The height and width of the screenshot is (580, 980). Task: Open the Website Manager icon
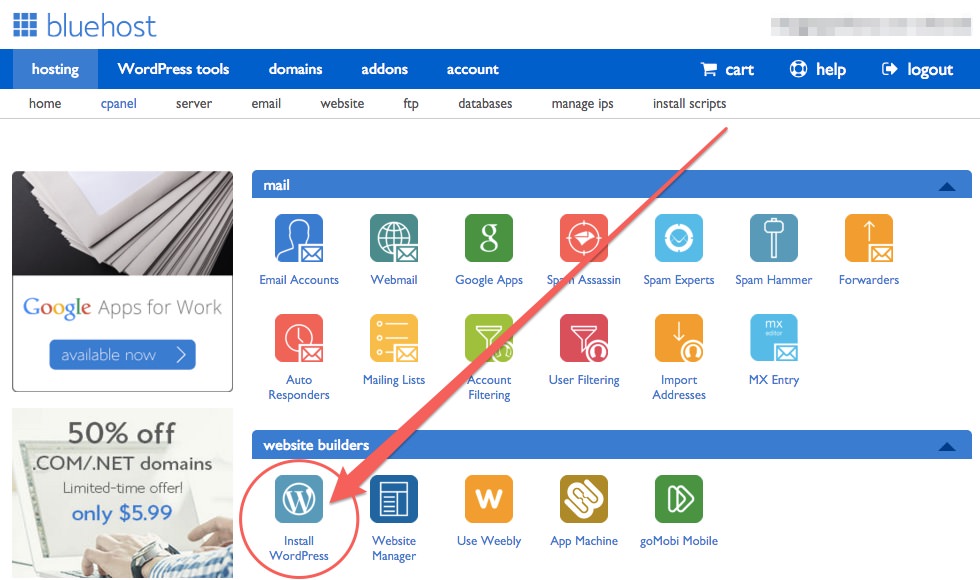point(394,499)
